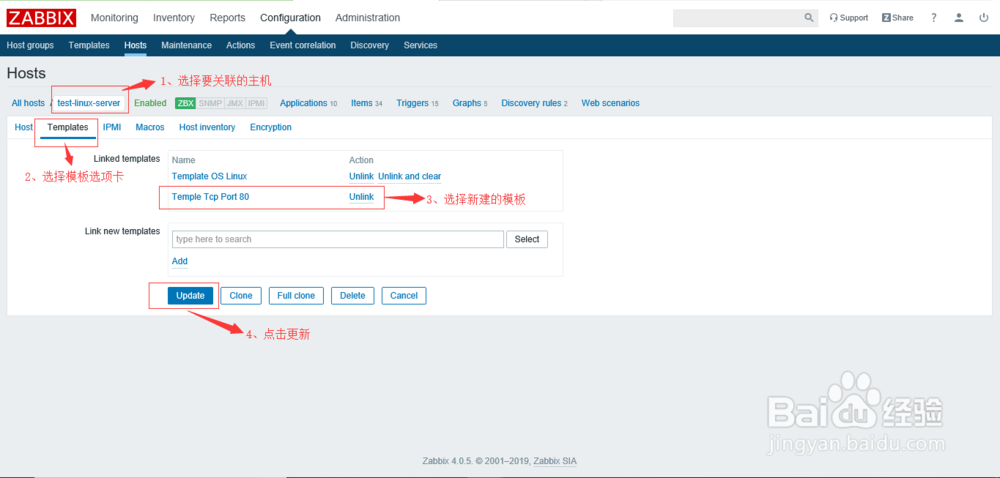Switch to the Templates tab in host form
Image resolution: width=1000 pixels, height=478 pixels.
(68, 127)
